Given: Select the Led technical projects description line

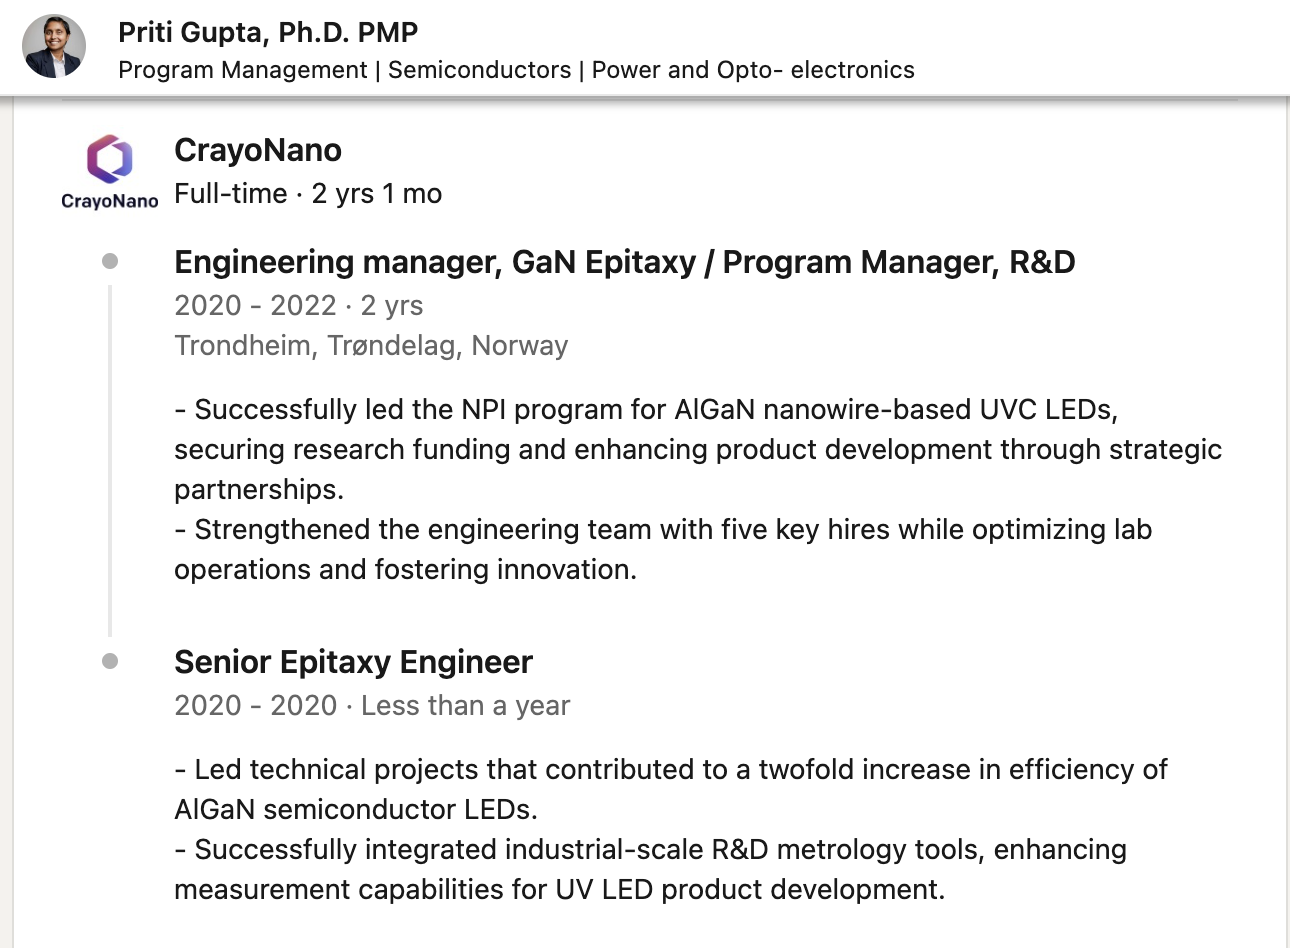Looking at the screenshot, I should 671,789.
